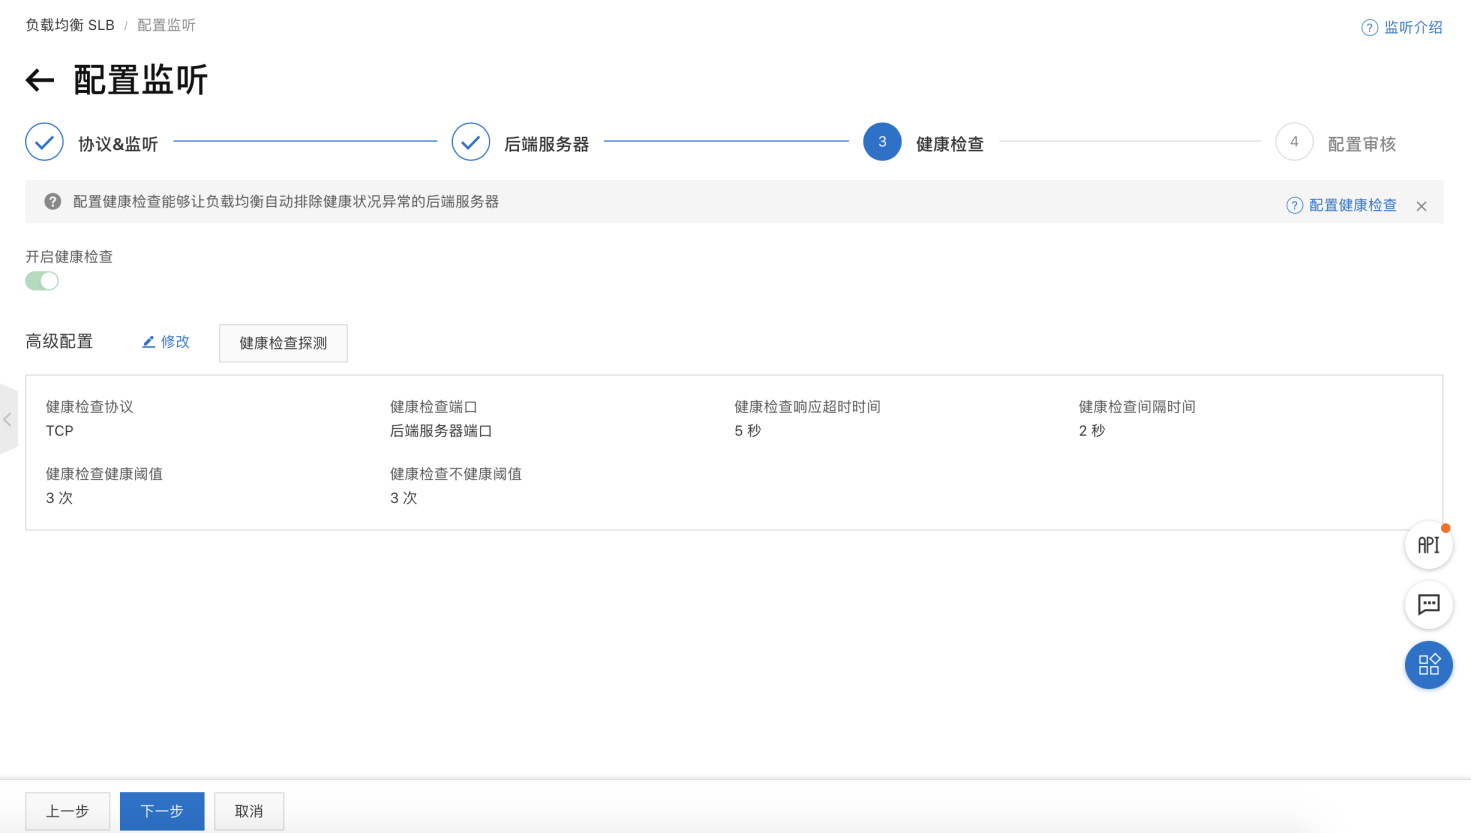This screenshot has height=833, width=1471.
Task: Click 下一步 to proceed
Action: 162,811
